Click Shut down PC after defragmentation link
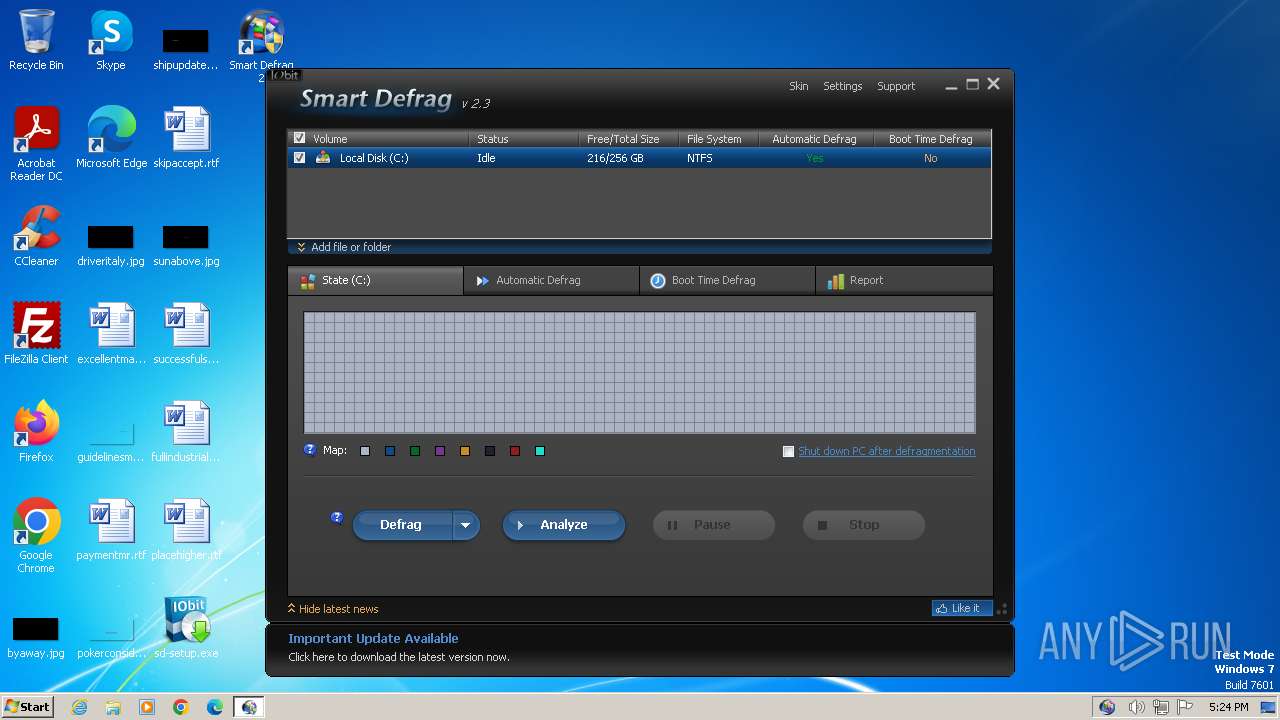This screenshot has height=720, width=1280. (x=887, y=451)
